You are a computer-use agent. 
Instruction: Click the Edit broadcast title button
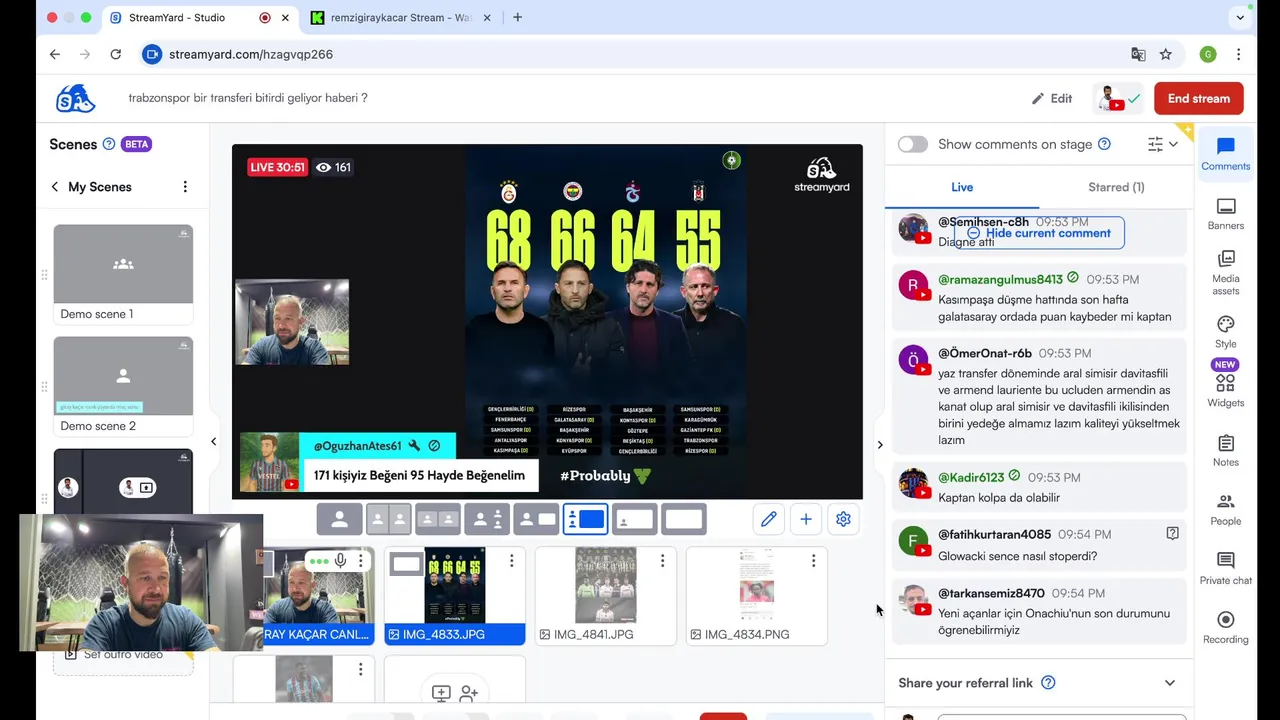1052,98
